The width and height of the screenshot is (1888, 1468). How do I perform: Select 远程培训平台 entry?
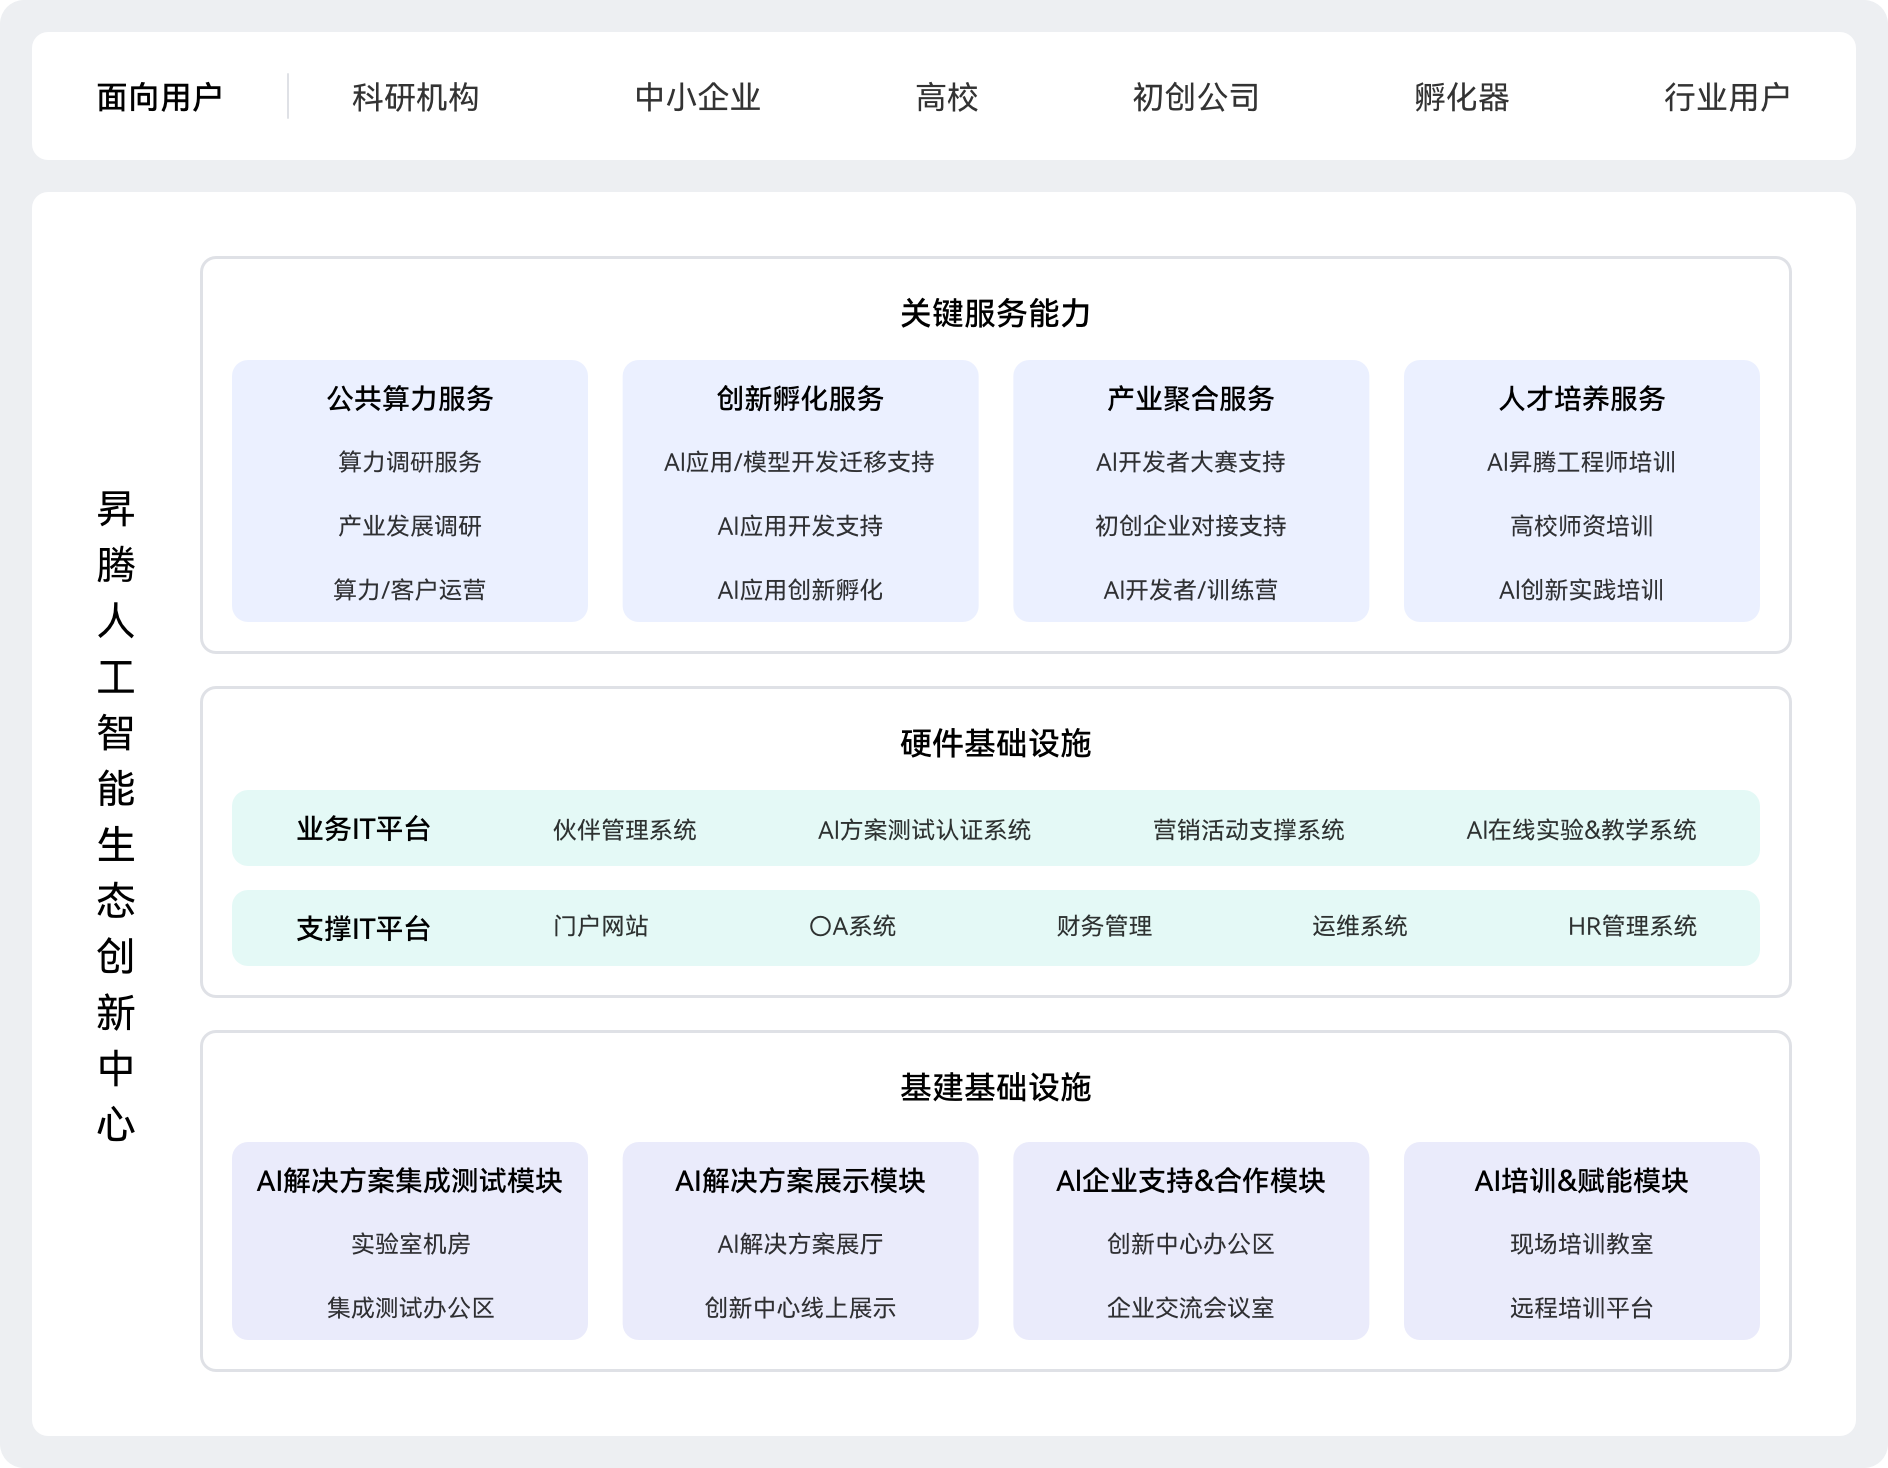(1582, 1308)
